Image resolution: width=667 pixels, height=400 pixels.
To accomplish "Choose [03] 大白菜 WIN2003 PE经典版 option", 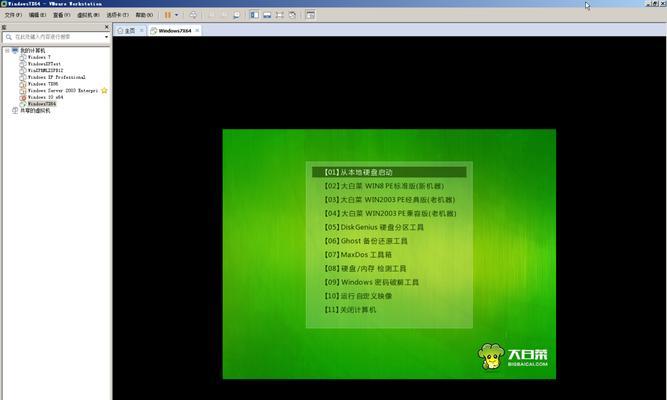I will pyautogui.click(x=390, y=200).
